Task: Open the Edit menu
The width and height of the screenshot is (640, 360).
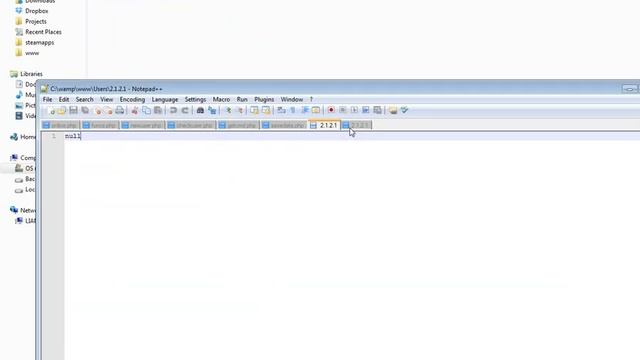Action: point(64,100)
